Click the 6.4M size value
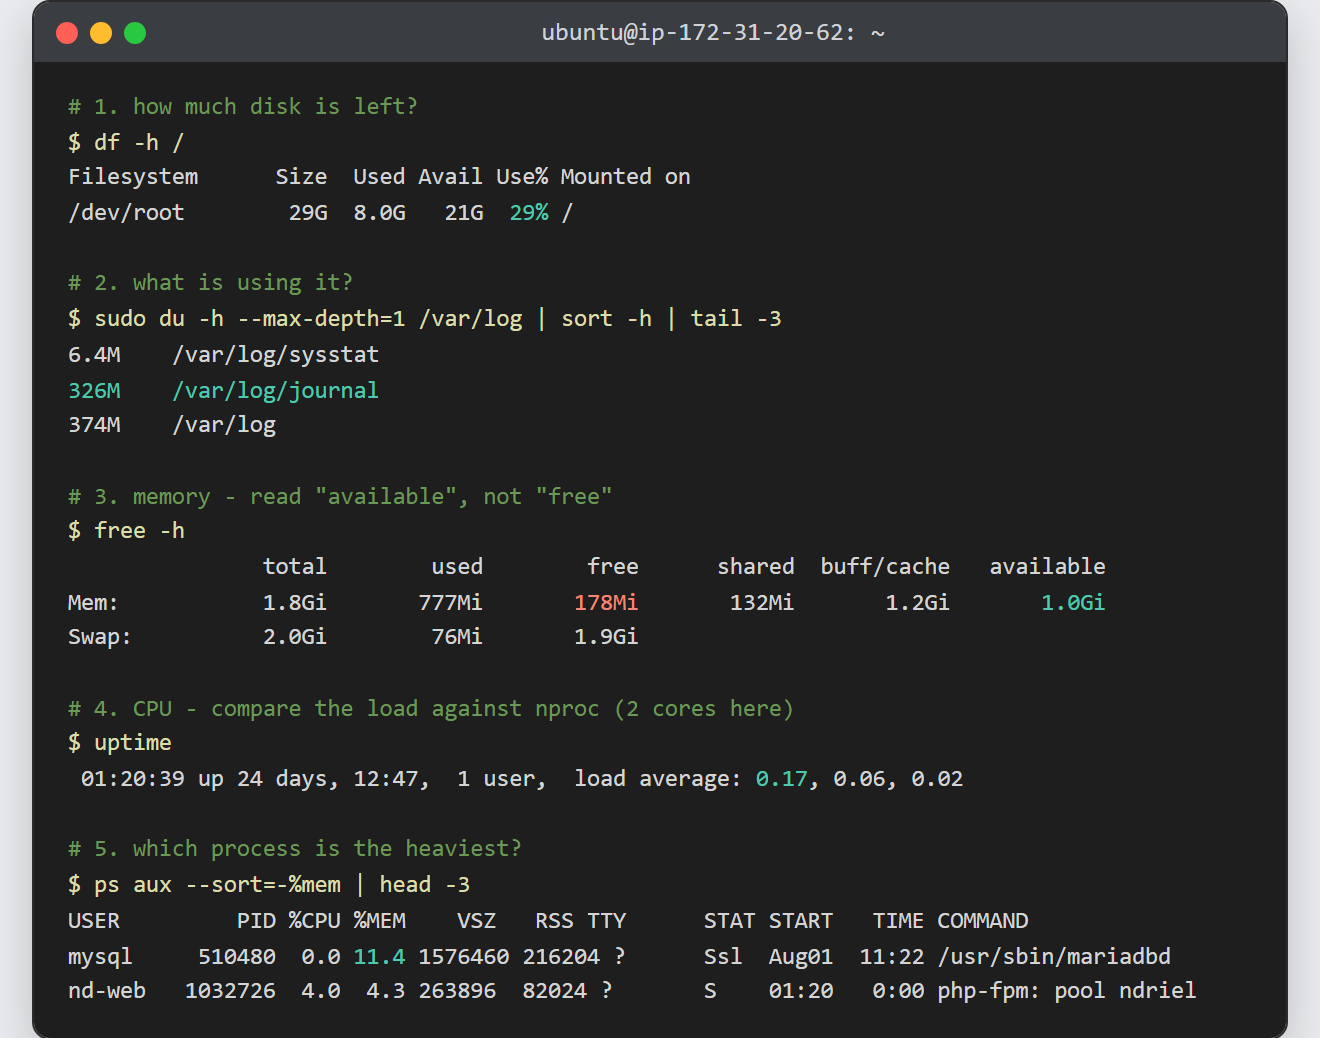 point(94,355)
